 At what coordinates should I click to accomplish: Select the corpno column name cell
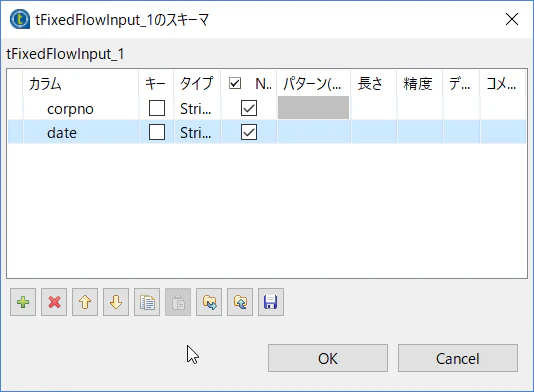[x=81, y=109]
